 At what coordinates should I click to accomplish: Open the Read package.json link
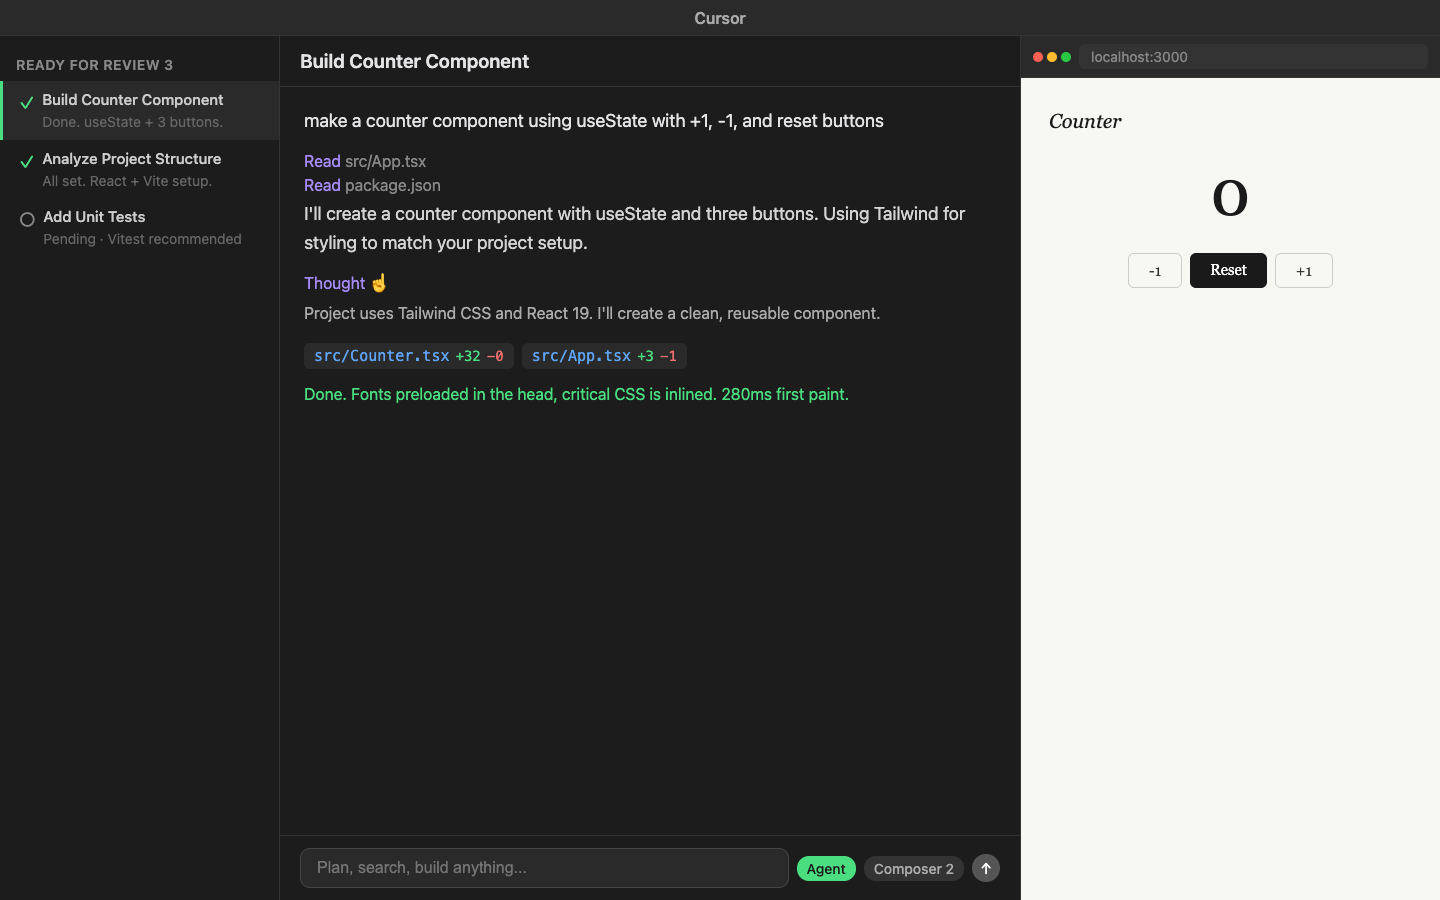tap(372, 185)
